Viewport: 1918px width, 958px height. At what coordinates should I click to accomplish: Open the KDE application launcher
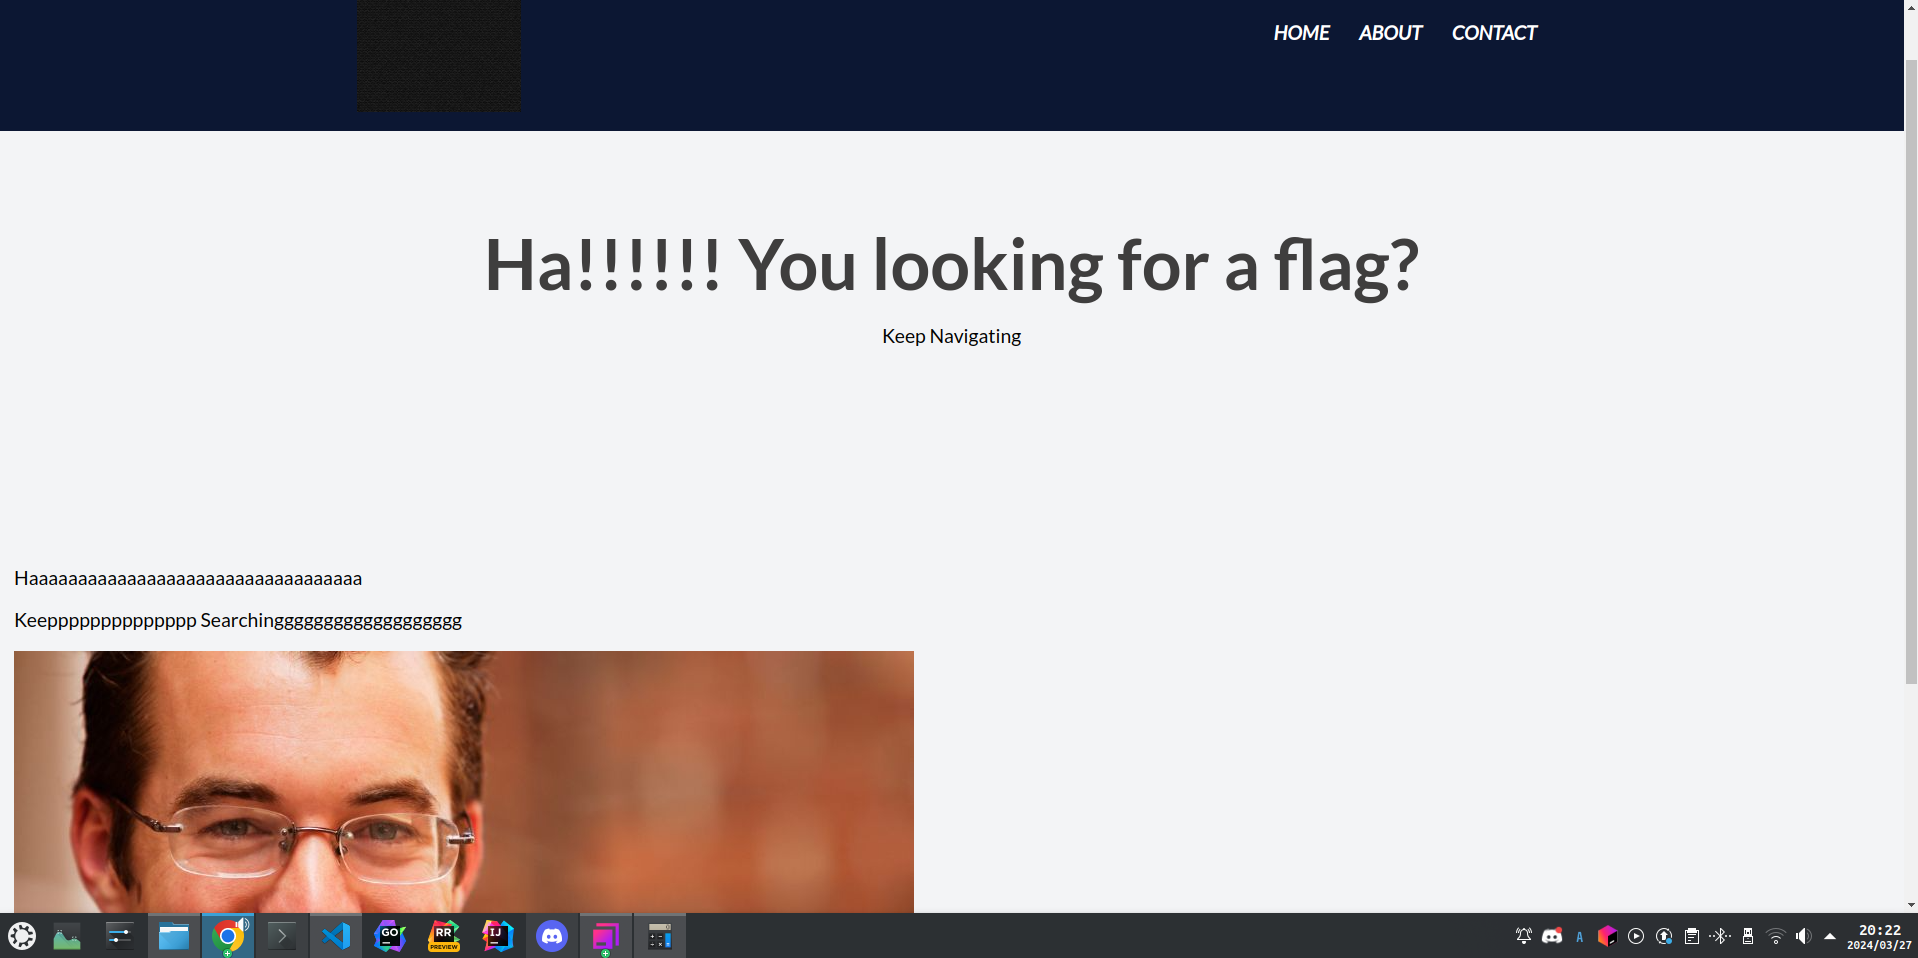(x=22, y=936)
